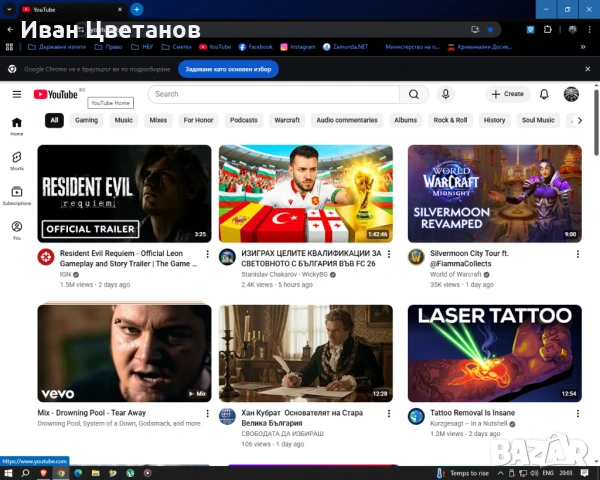This screenshot has width=600, height=480.
Task: Open Instagram bookmark
Action: pos(298,47)
